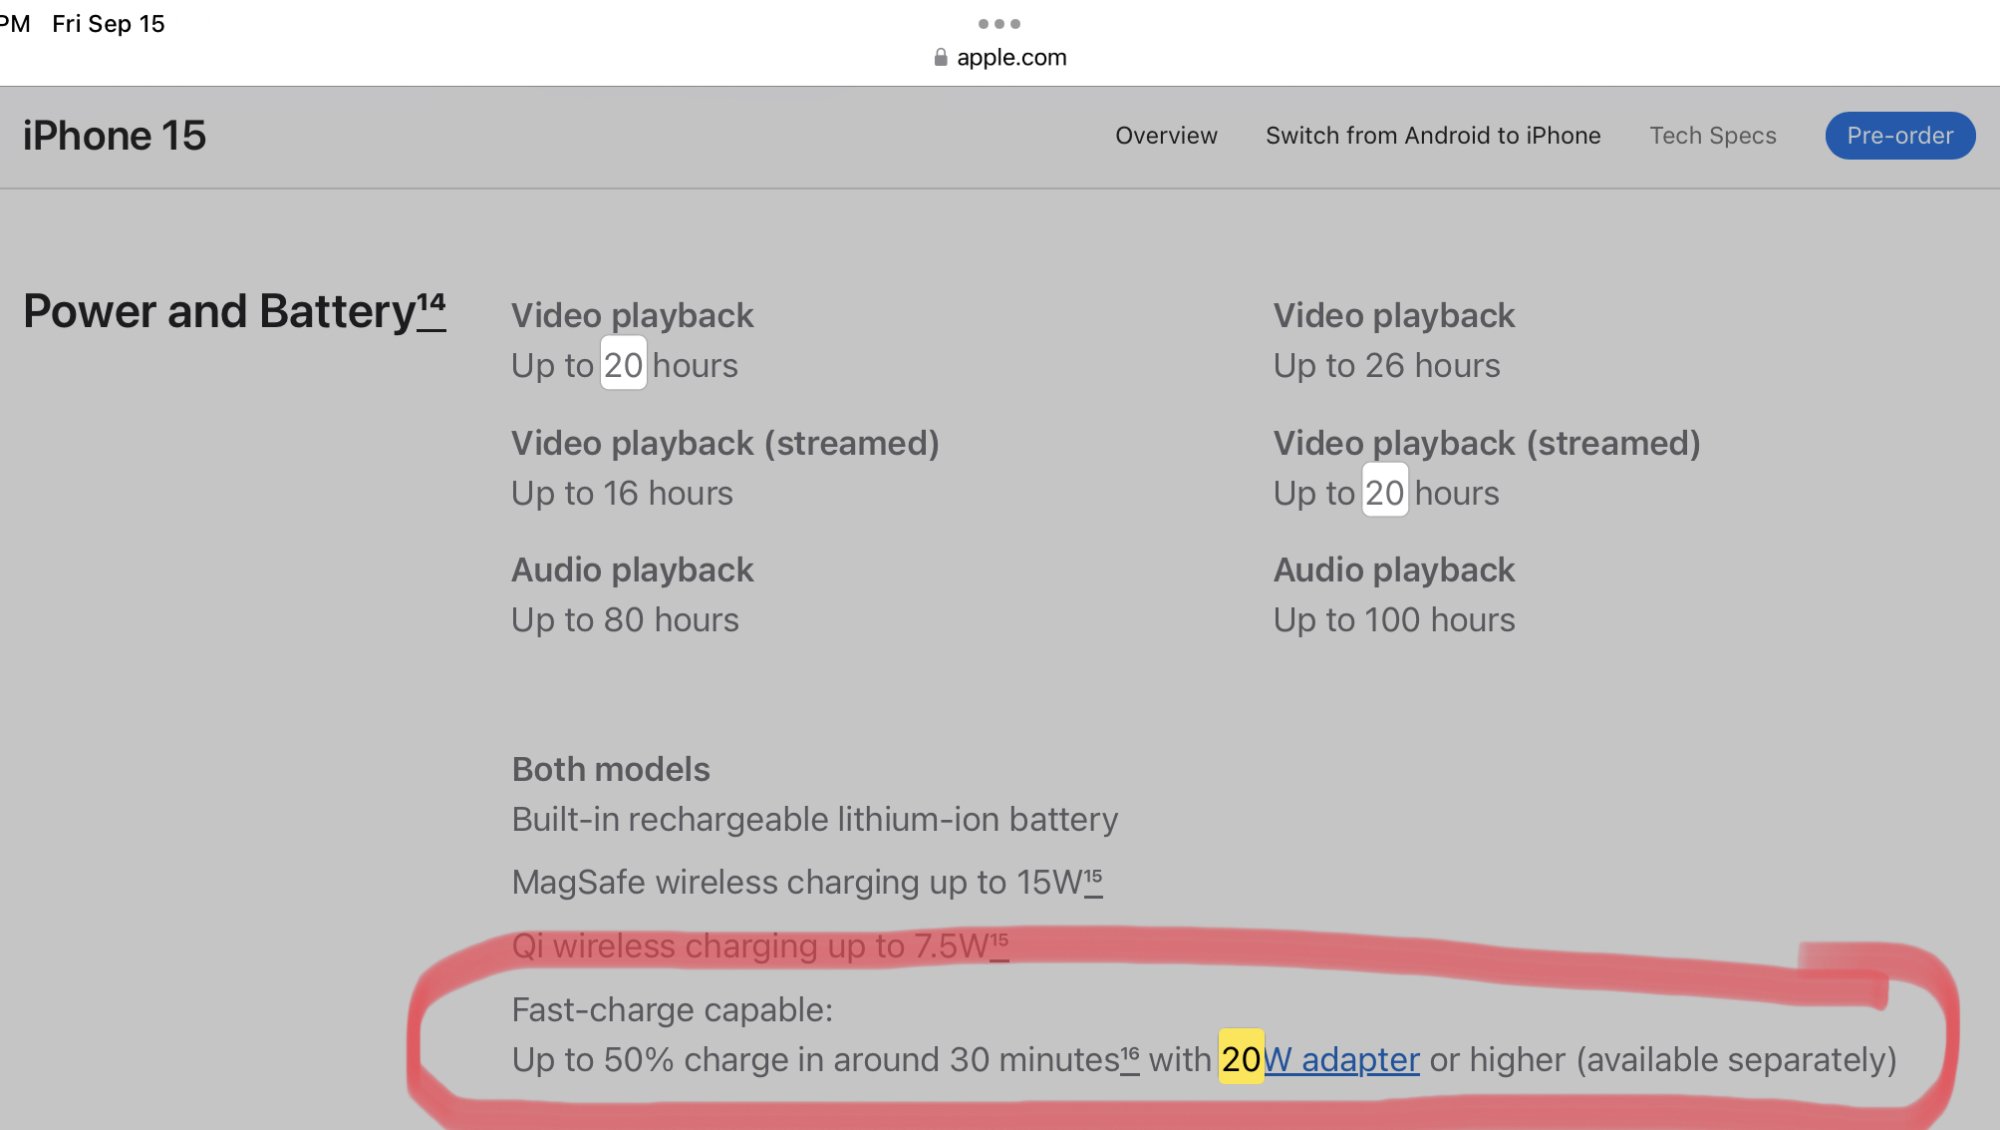The image size is (2000, 1130).
Task: Click the text Up to 100 hours
Action: [x=1394, y=620]
